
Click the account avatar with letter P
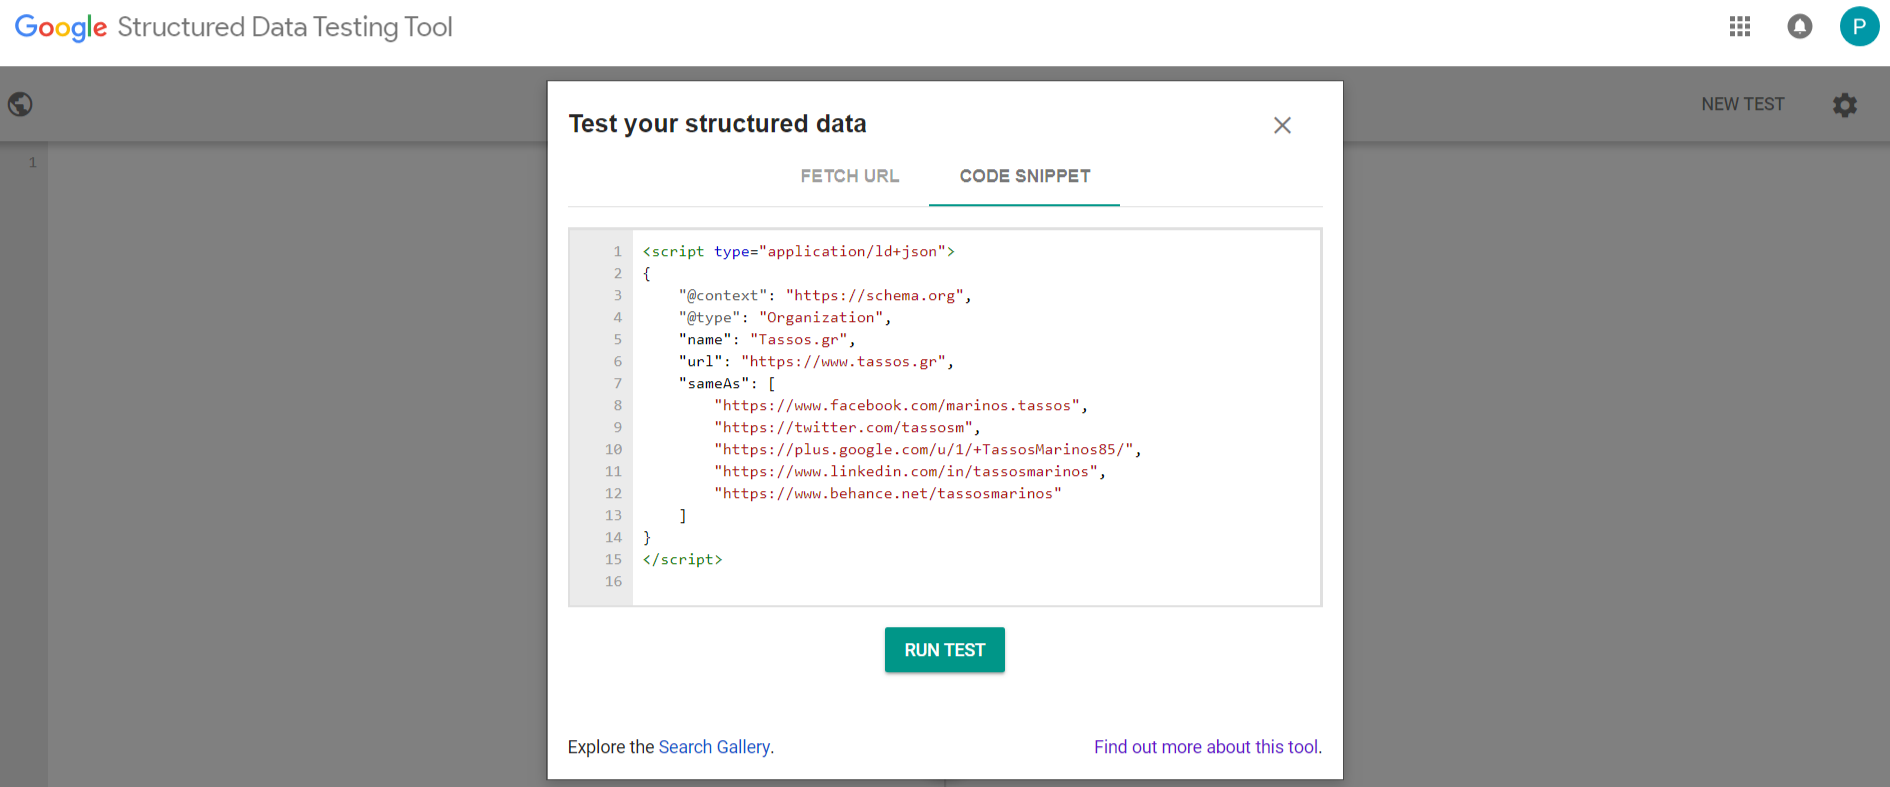point(1858,27)
